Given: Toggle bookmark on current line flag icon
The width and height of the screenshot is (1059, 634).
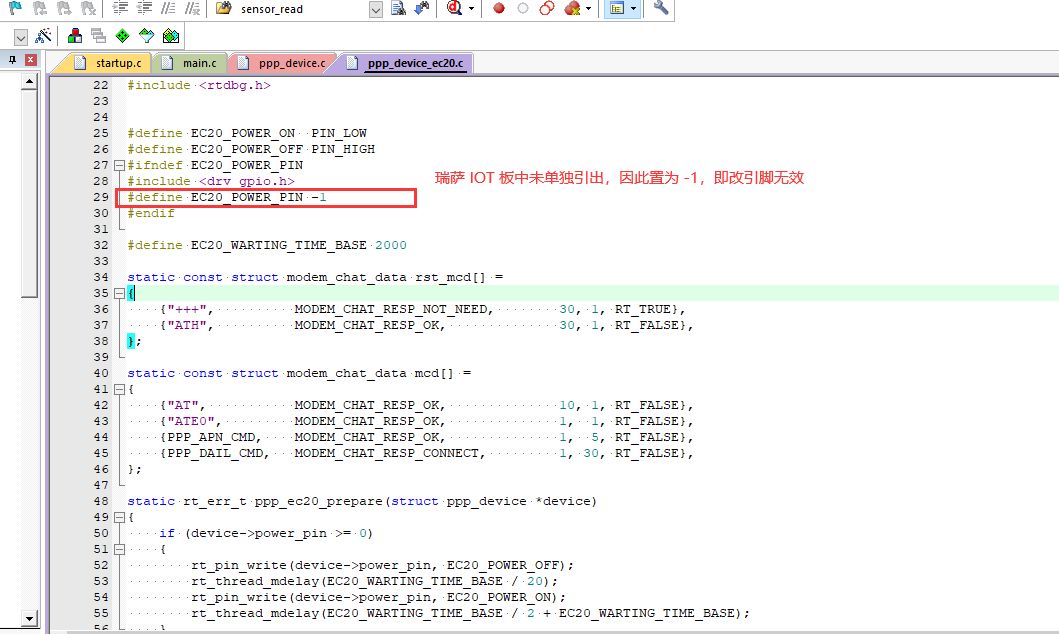Looking at the screenshot, I should coord(17,9).
